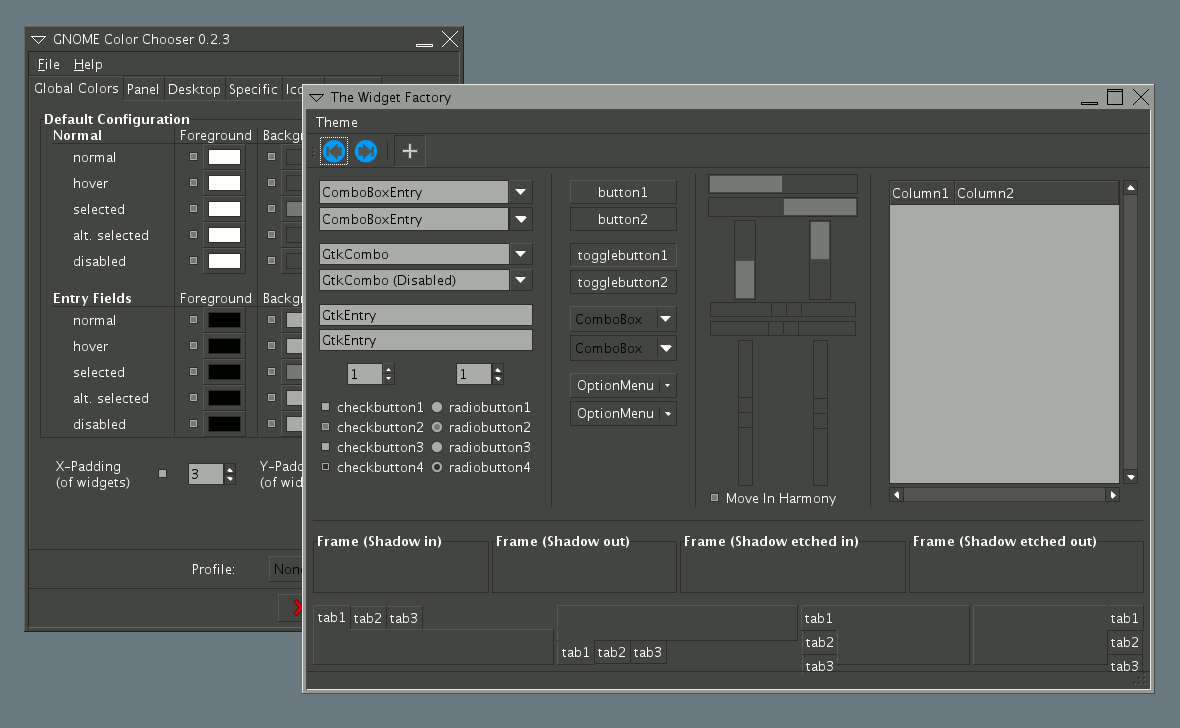Image resolution: width=1180 pixels, height=728 pixels.
Task: Enable Entry Fields 'hover' foreground checkbox
Action: pyautogui.click(x=193, y=346)
